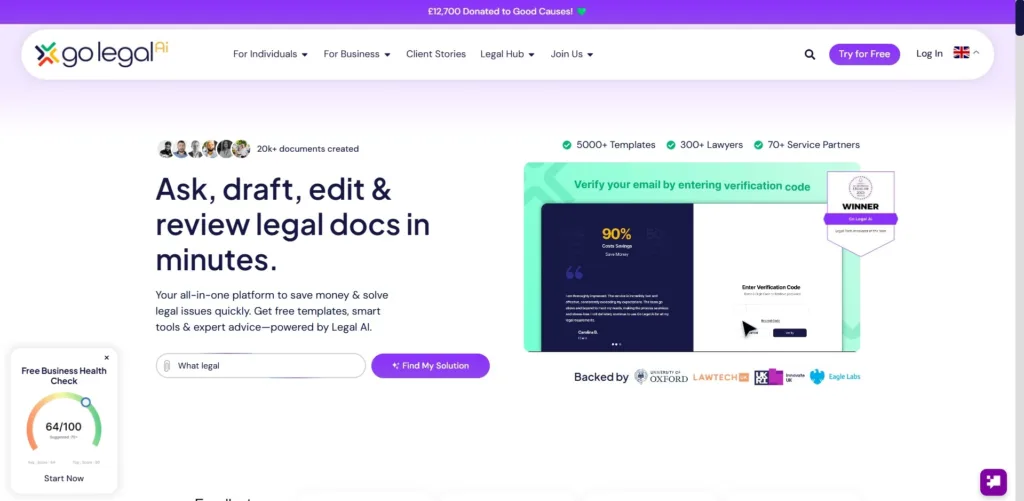The width and height of the screenshot is (1024, 501).
Task: Click the 5000+ Templates checkmark icon
Action: click(x=567, y=145)
